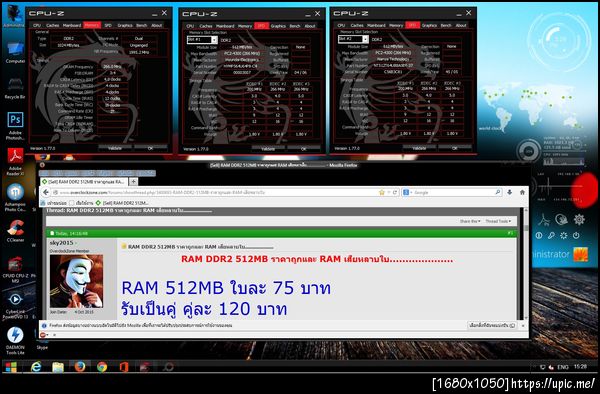The height and width of the screenshot is (394, 600).
Task: Open the Firefox downloads arrow
Action: 510,192
